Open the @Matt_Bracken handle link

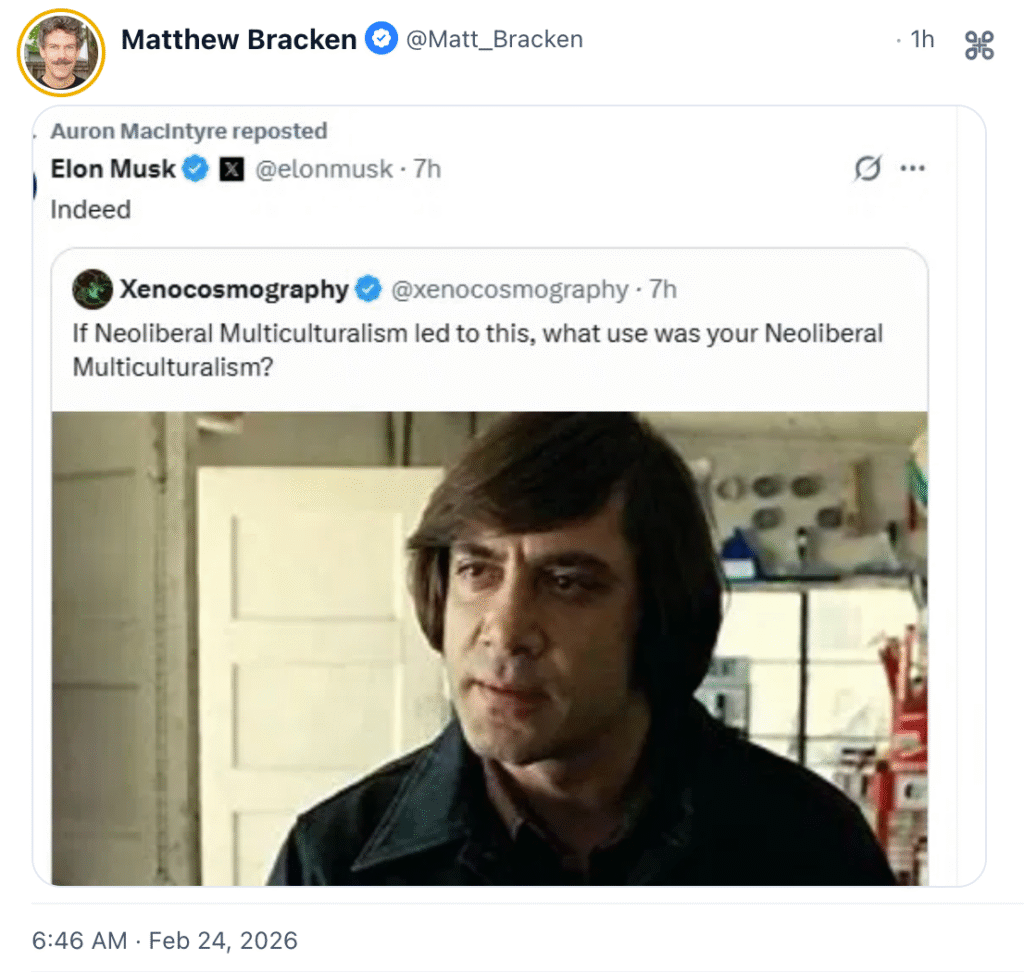tap(493, 40)
